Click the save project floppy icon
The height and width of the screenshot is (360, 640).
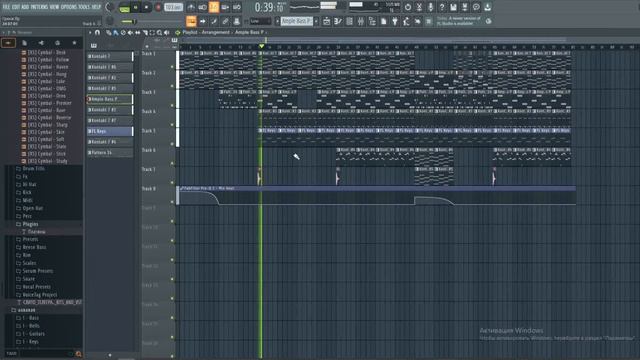(453, 7)
